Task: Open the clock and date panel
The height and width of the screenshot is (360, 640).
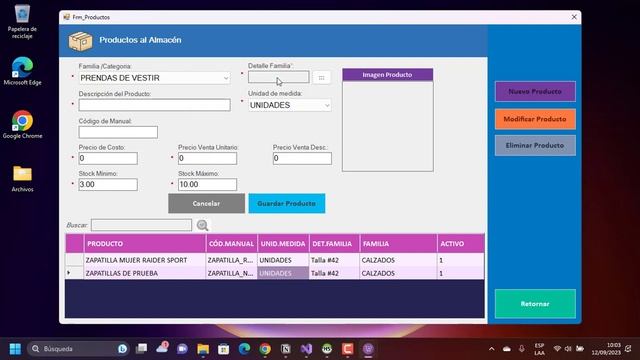Action: pyautogui.click(x=606, y=349)
